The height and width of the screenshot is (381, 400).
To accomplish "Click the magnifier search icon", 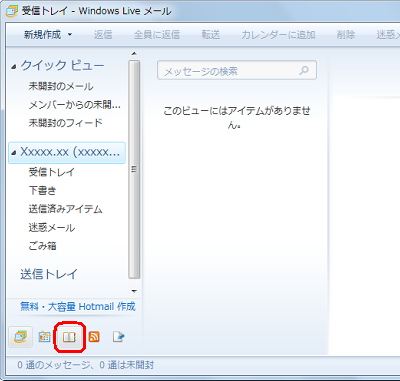I will (x=304, y=70).
